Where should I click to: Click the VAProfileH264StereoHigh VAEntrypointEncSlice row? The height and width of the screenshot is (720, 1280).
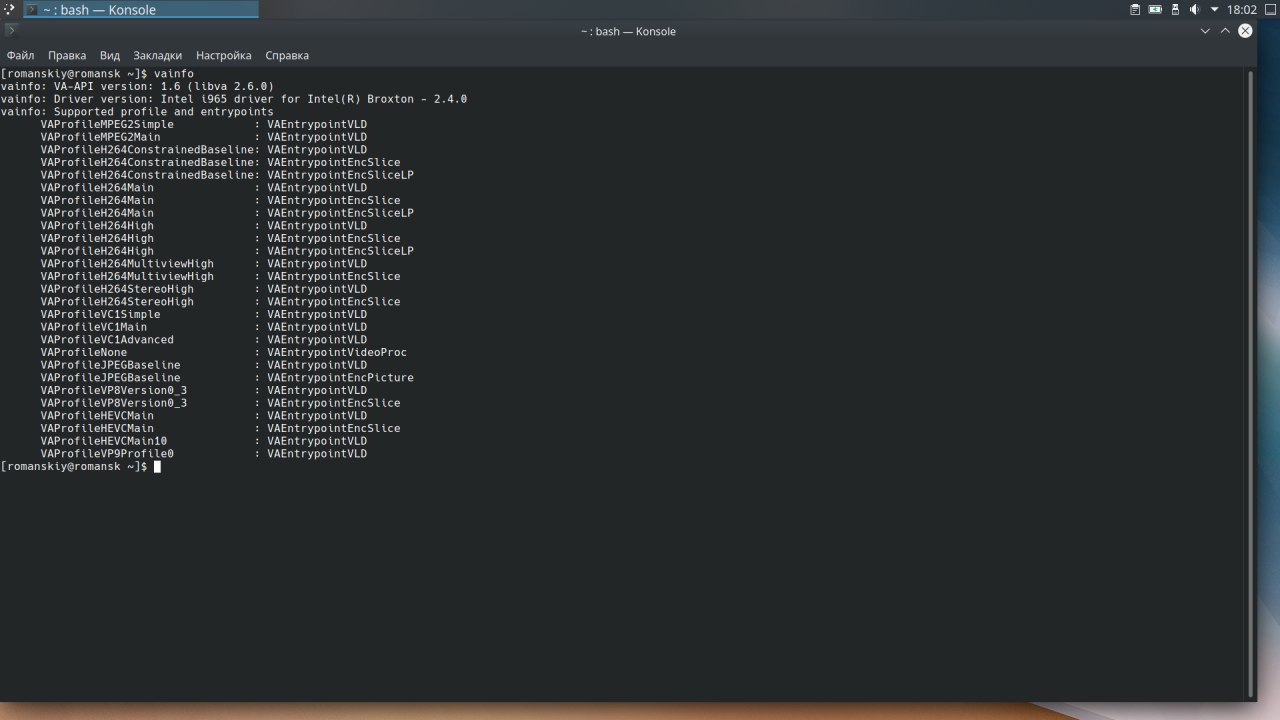pyautogui.click(x=220, y=302)
